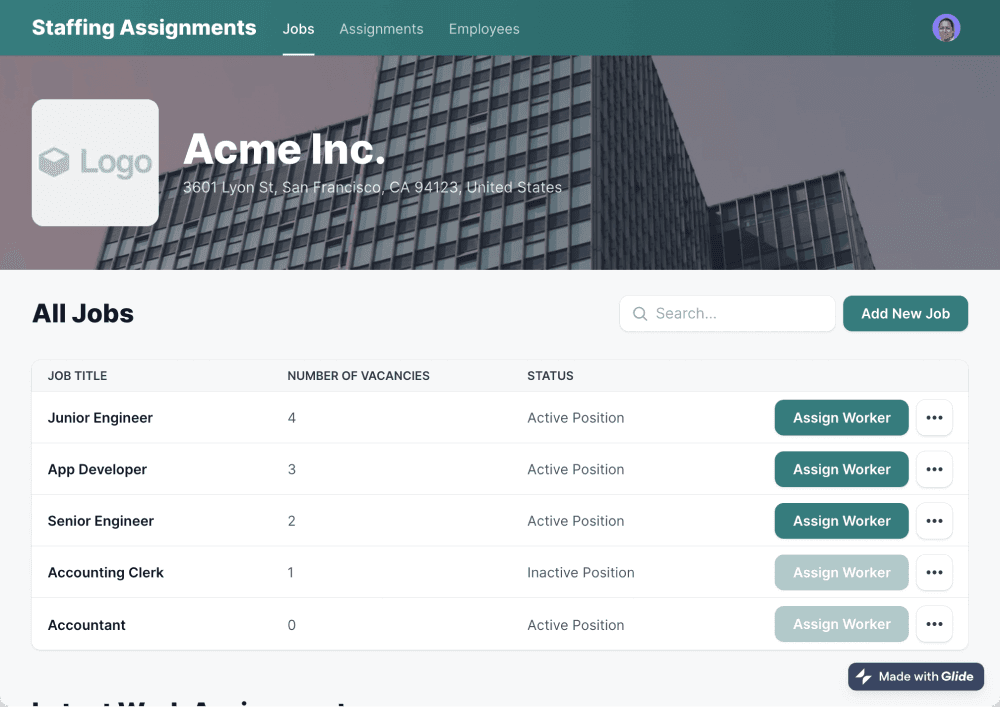Focus the Search jobs input field

coord(727,314)
